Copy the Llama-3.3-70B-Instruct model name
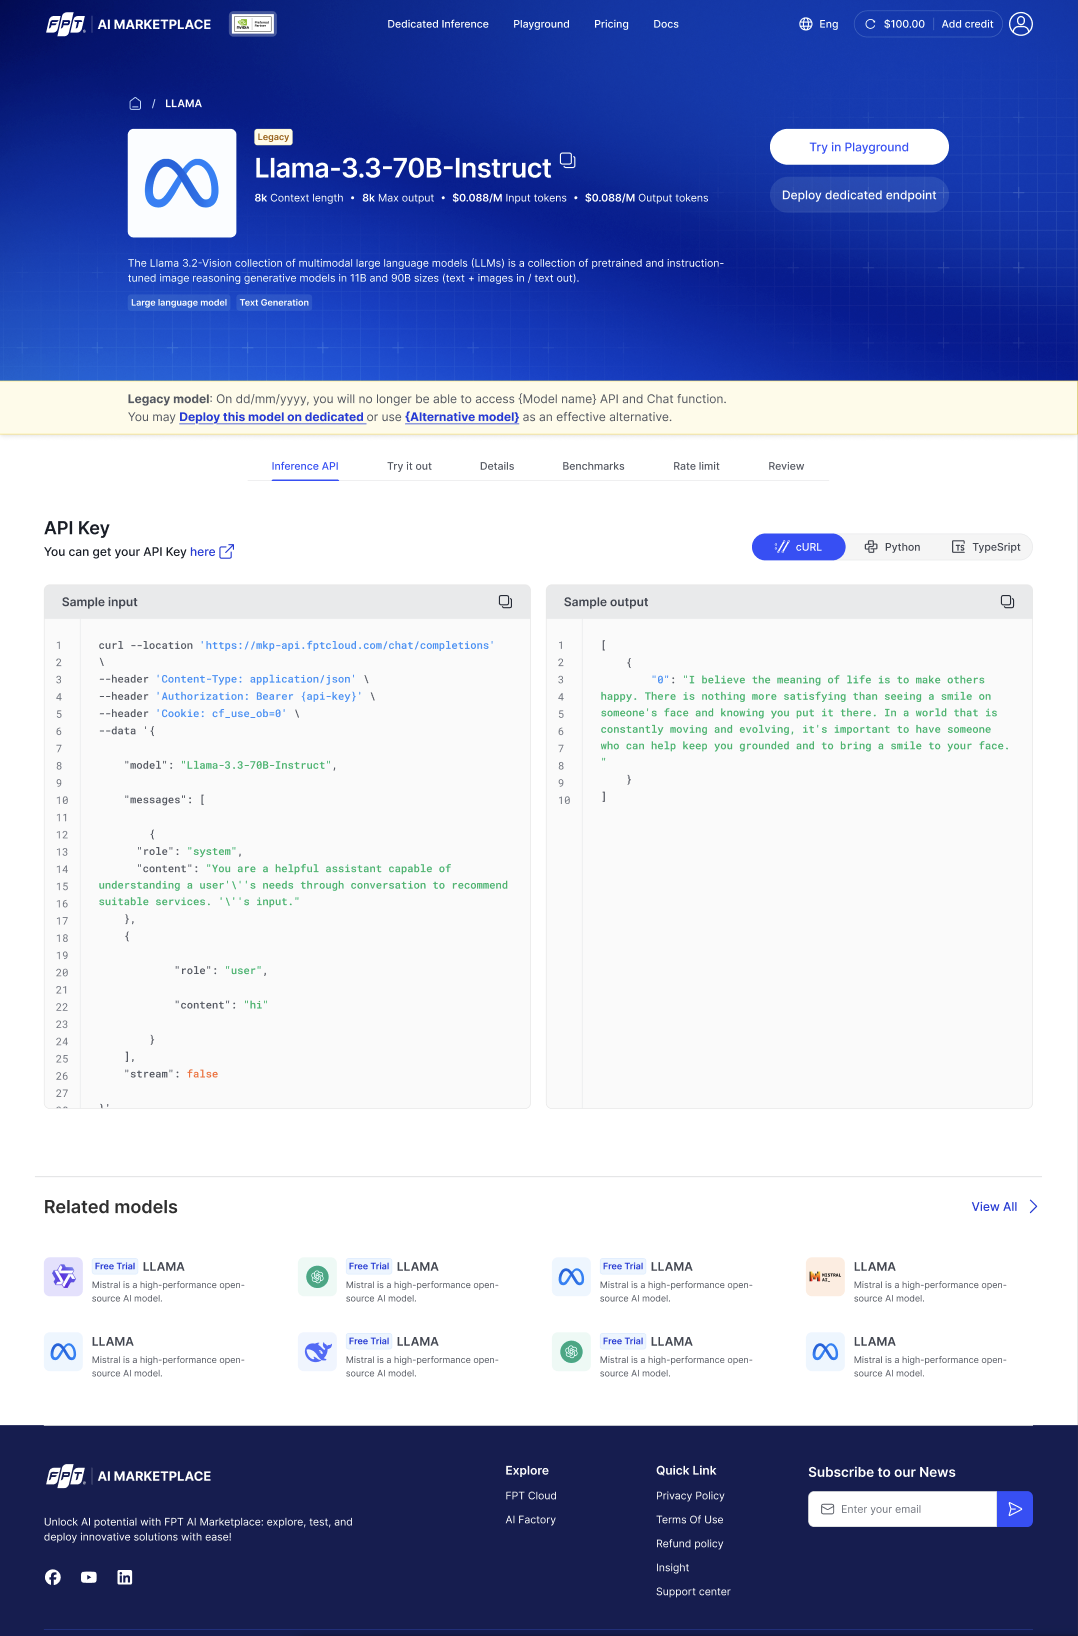 click(568, 160)
